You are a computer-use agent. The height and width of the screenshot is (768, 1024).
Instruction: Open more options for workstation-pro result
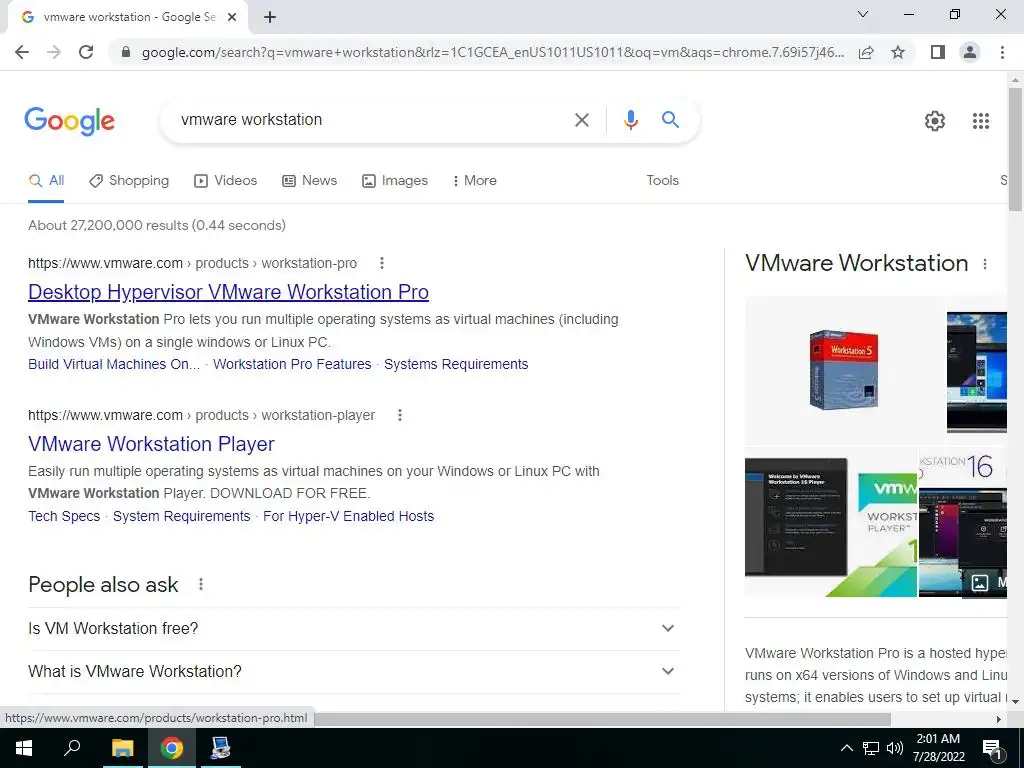(x=382, y=263)
